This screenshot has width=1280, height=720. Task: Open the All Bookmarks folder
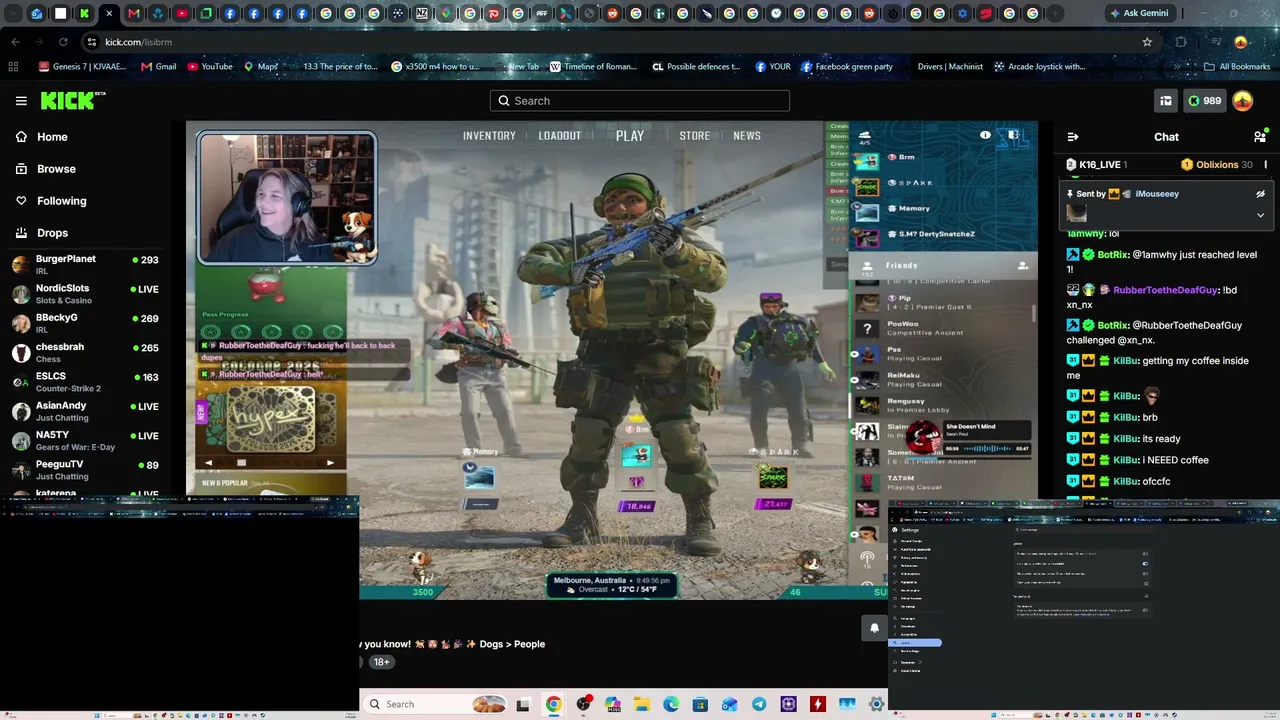1237,67
